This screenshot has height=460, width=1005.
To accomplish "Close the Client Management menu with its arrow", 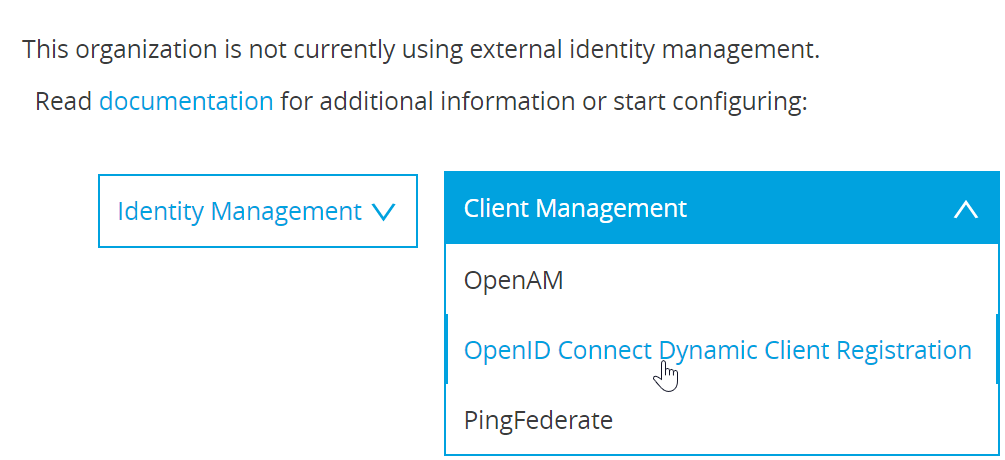I will pos(965,209).
